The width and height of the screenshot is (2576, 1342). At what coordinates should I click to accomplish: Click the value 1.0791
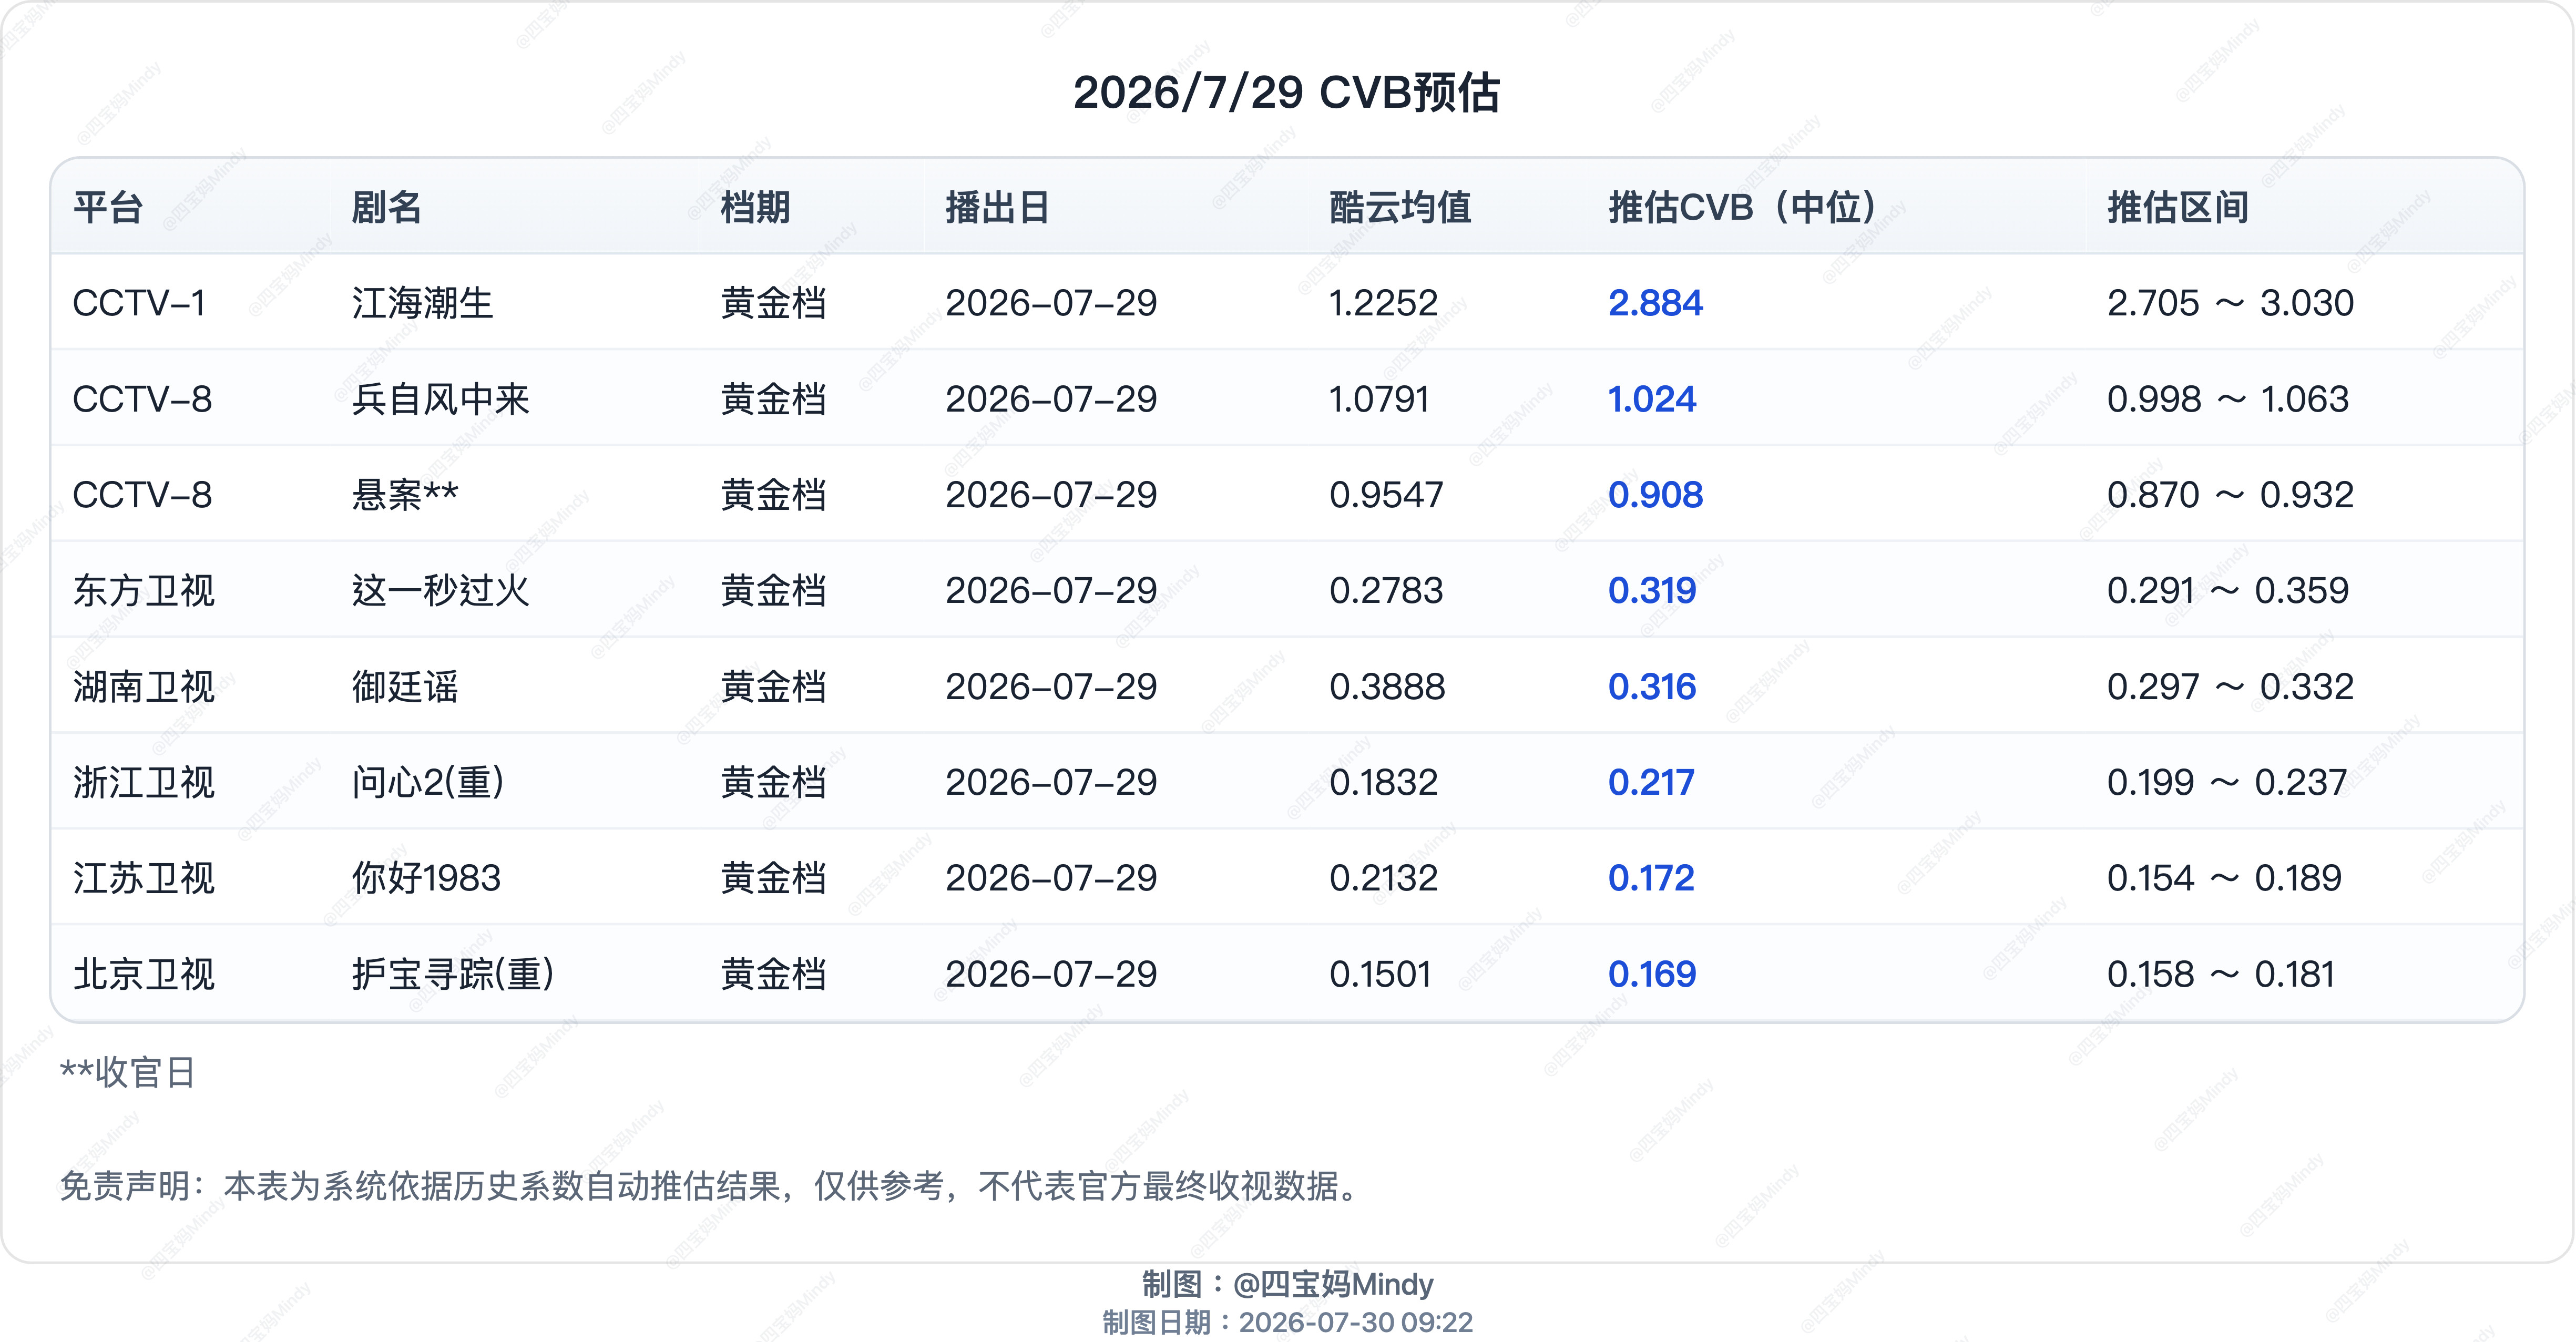coord(1379,399)
